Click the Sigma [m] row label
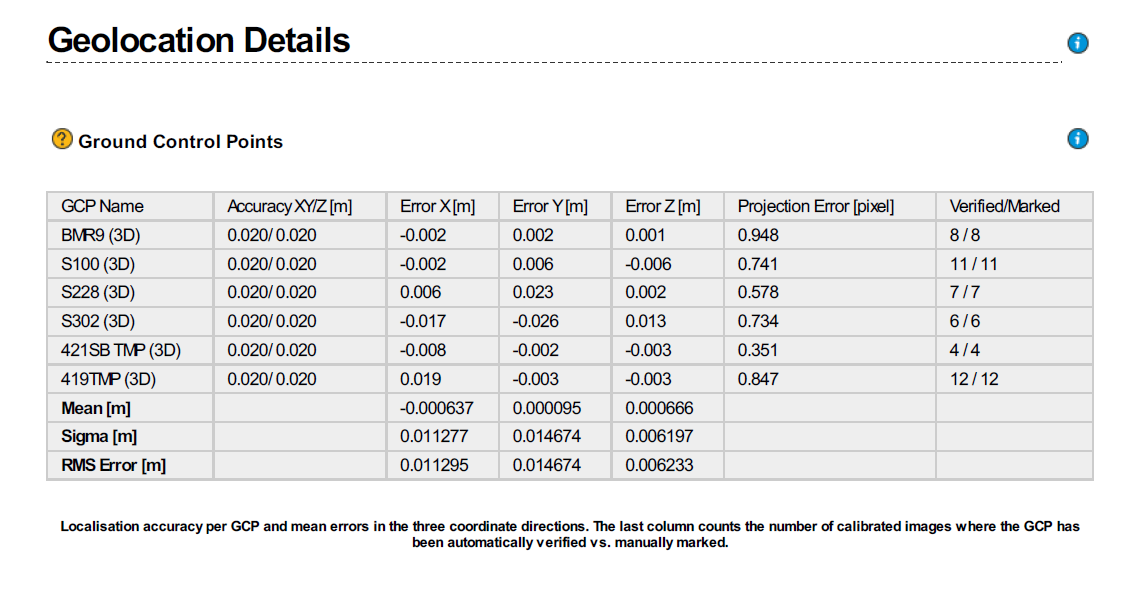The width and height of the screenshot is (1144, 603). click(x=98, y=437)
